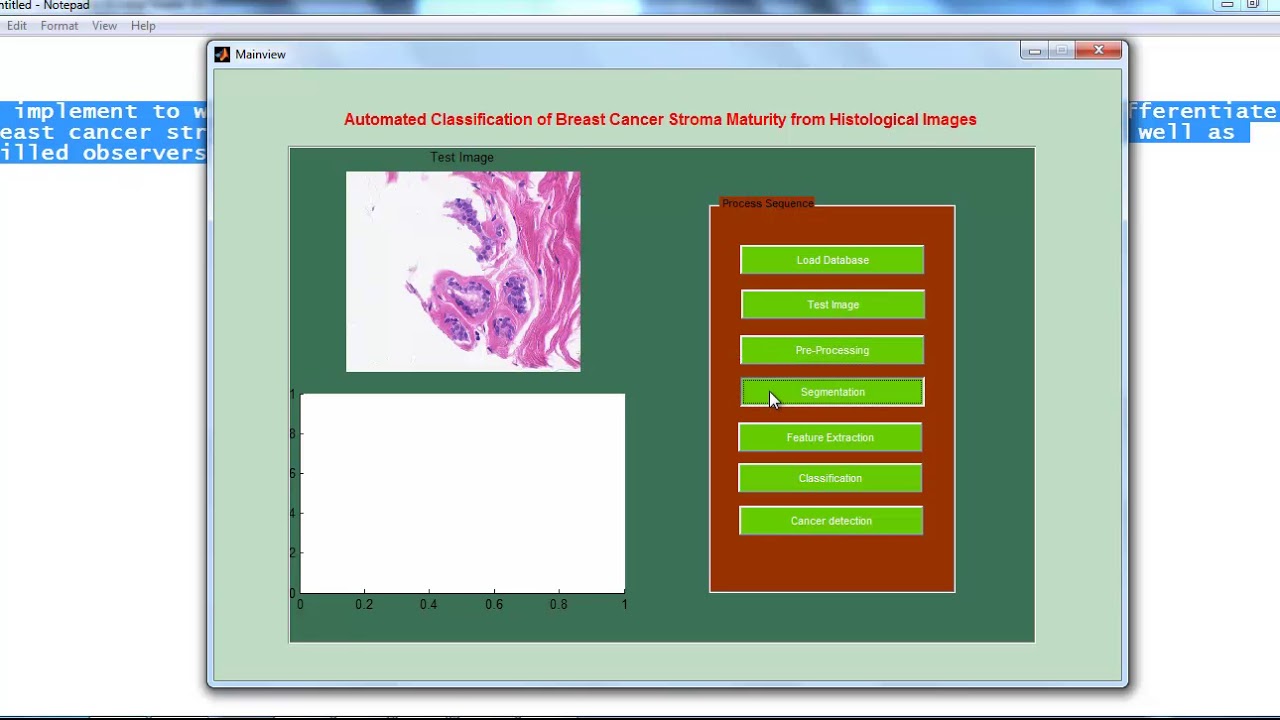Open Notepad's Edit menu
The image size is (1280, 720).
(x=17, y=26)
